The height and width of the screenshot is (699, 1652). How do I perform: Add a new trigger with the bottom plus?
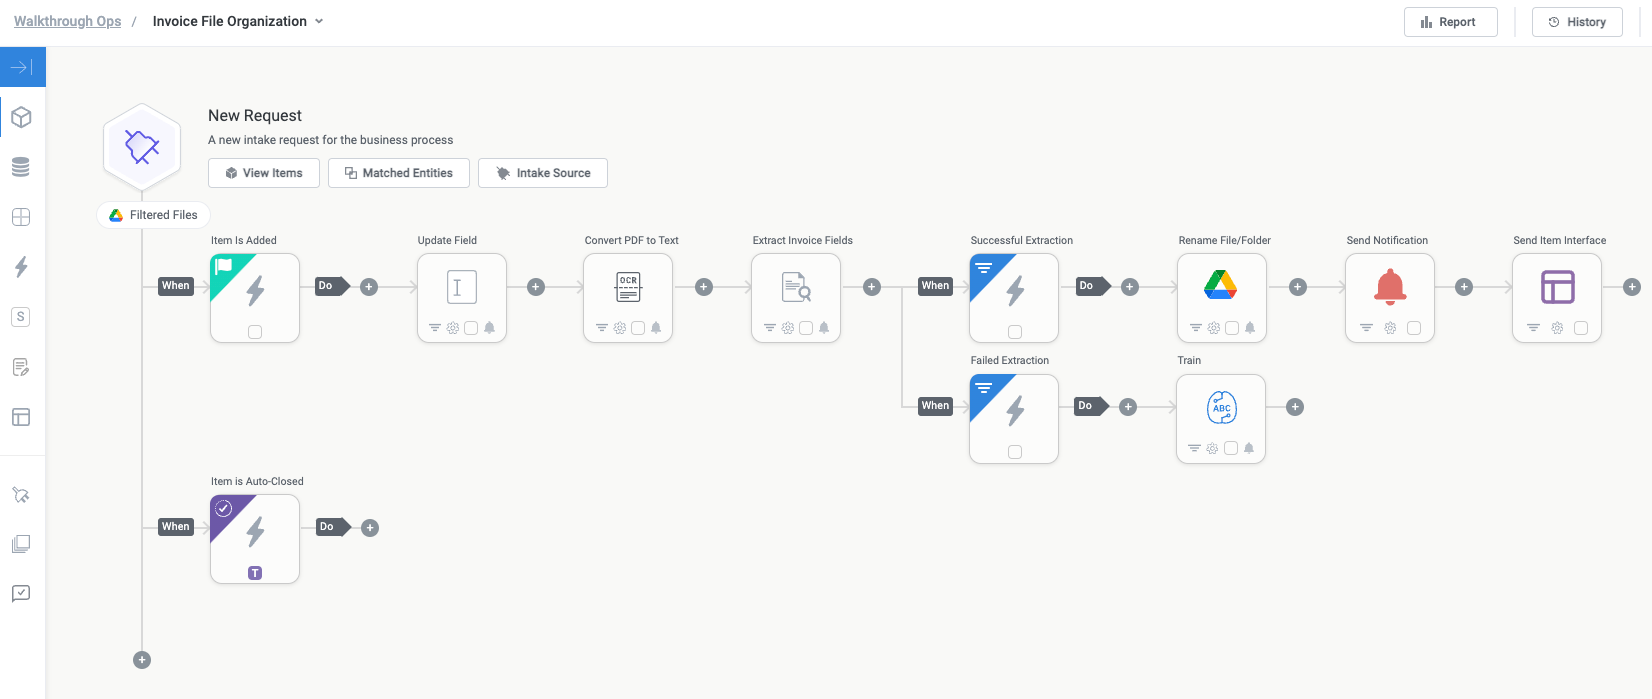[x=142, y=660]
